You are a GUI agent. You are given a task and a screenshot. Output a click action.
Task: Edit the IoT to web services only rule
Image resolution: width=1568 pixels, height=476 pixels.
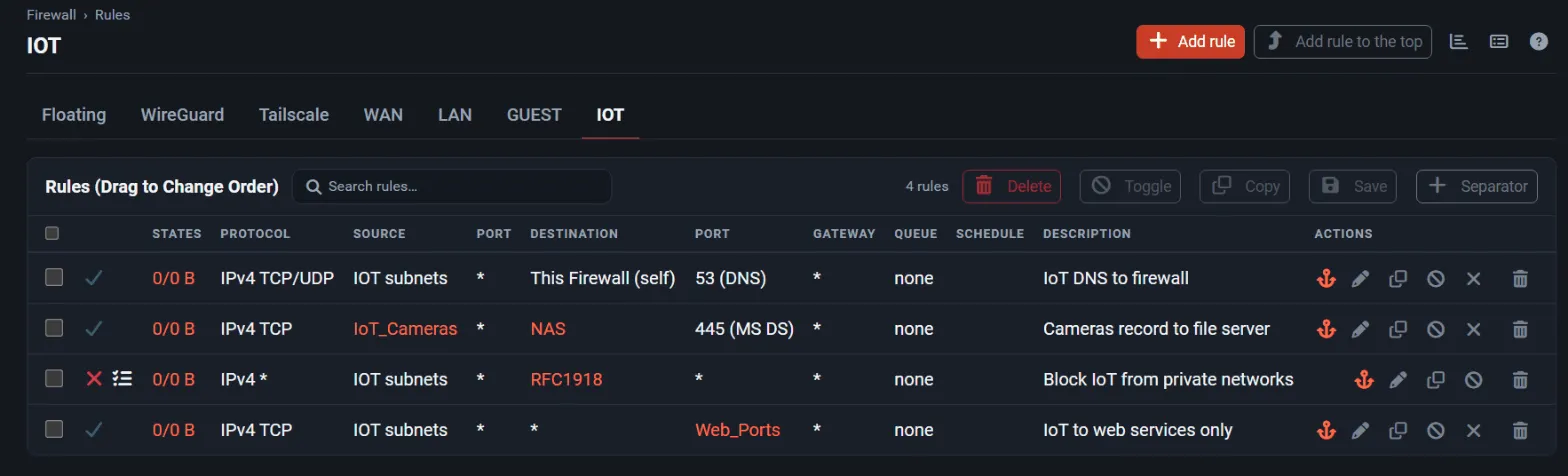coord(1360,430)
